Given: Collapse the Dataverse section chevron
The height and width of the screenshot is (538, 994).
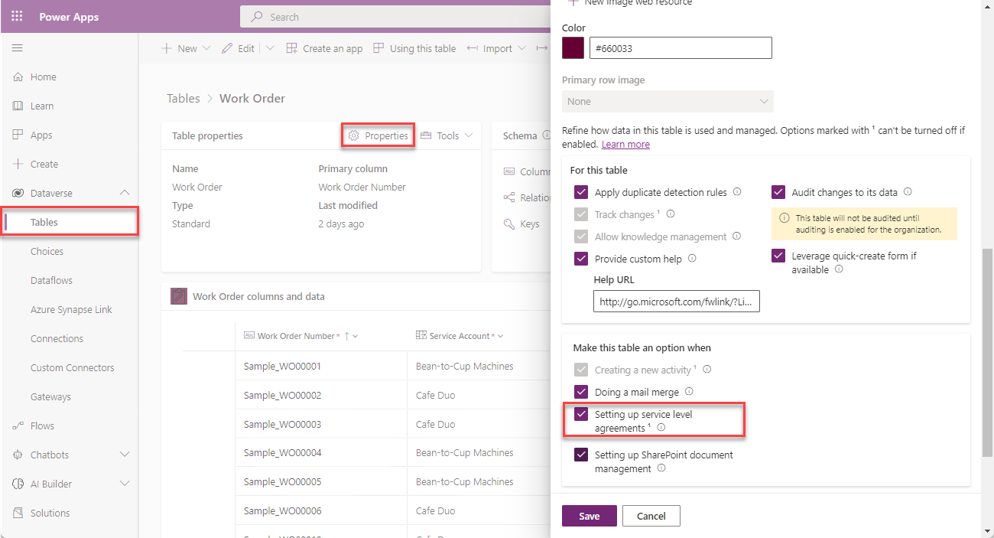Looking at the screenshot, I should 124,193.
